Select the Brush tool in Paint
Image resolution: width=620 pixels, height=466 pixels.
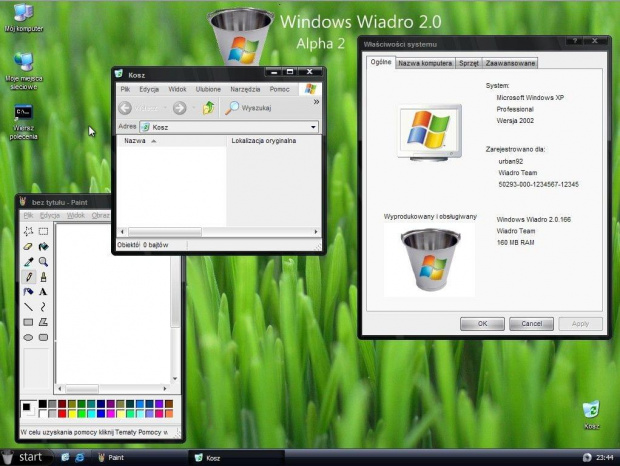click(x=43, y=277)
